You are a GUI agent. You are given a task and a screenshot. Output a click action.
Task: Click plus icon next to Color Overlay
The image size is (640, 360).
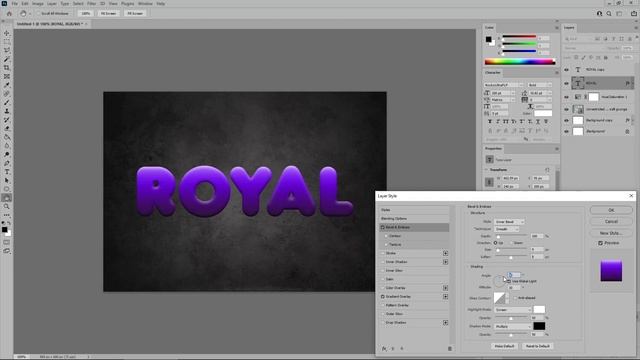coord(445,288)
